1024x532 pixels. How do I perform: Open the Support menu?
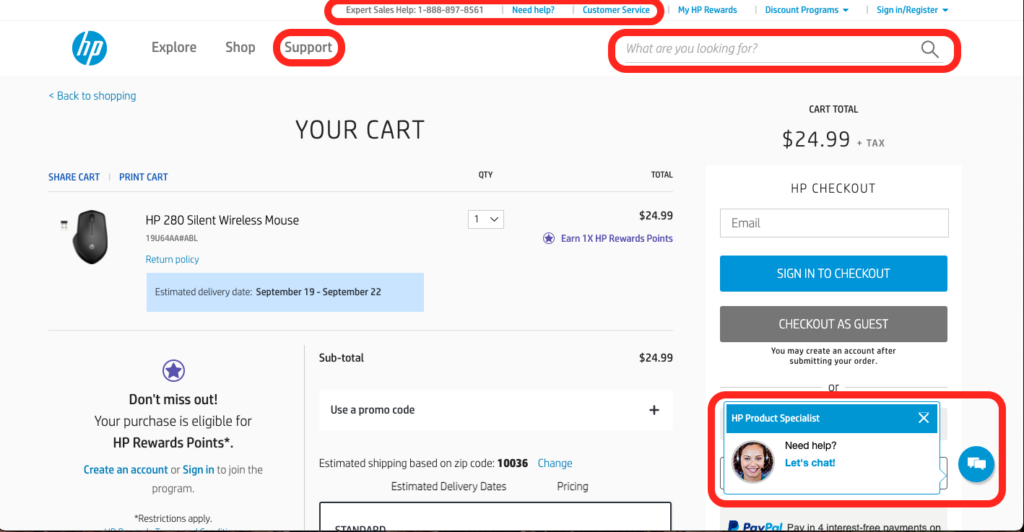click(x=308, y=47)
